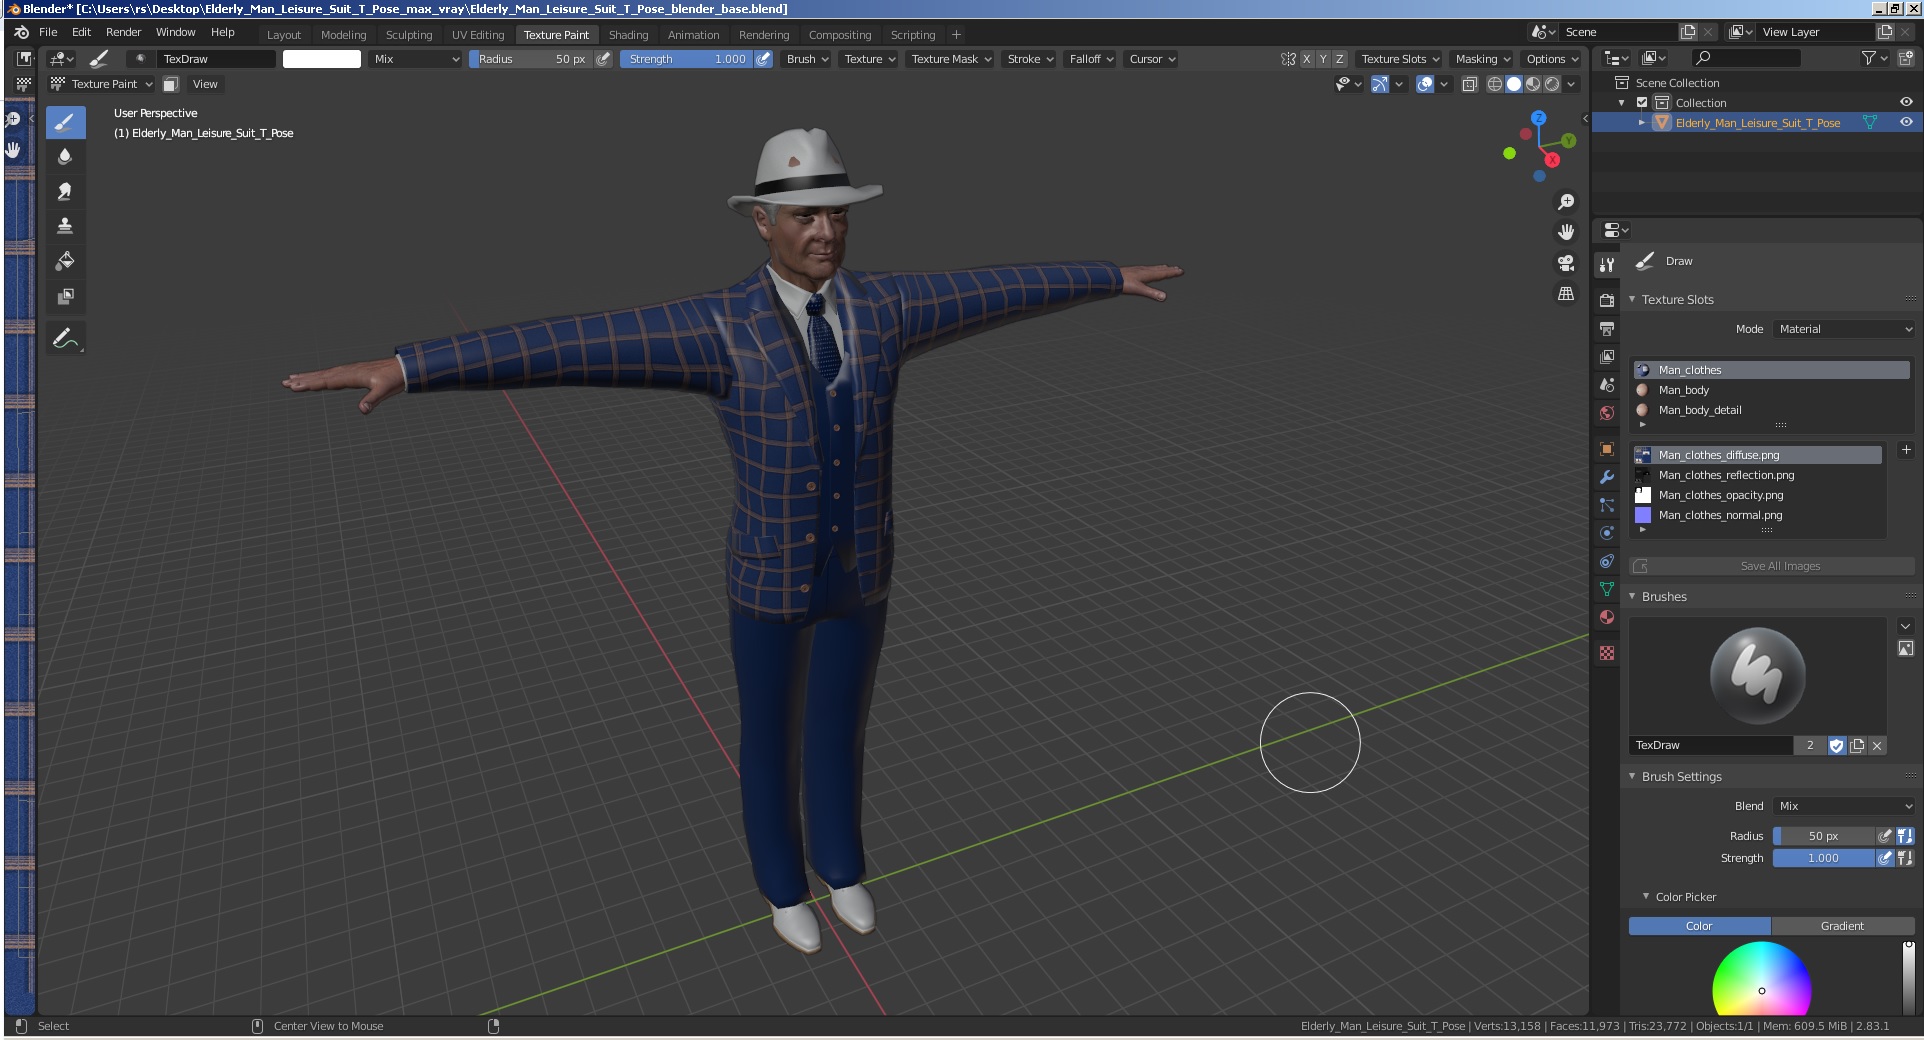Click the Save All Images button
Viewport: 1924px width, 1040px height.
[x=1771, y=566]
